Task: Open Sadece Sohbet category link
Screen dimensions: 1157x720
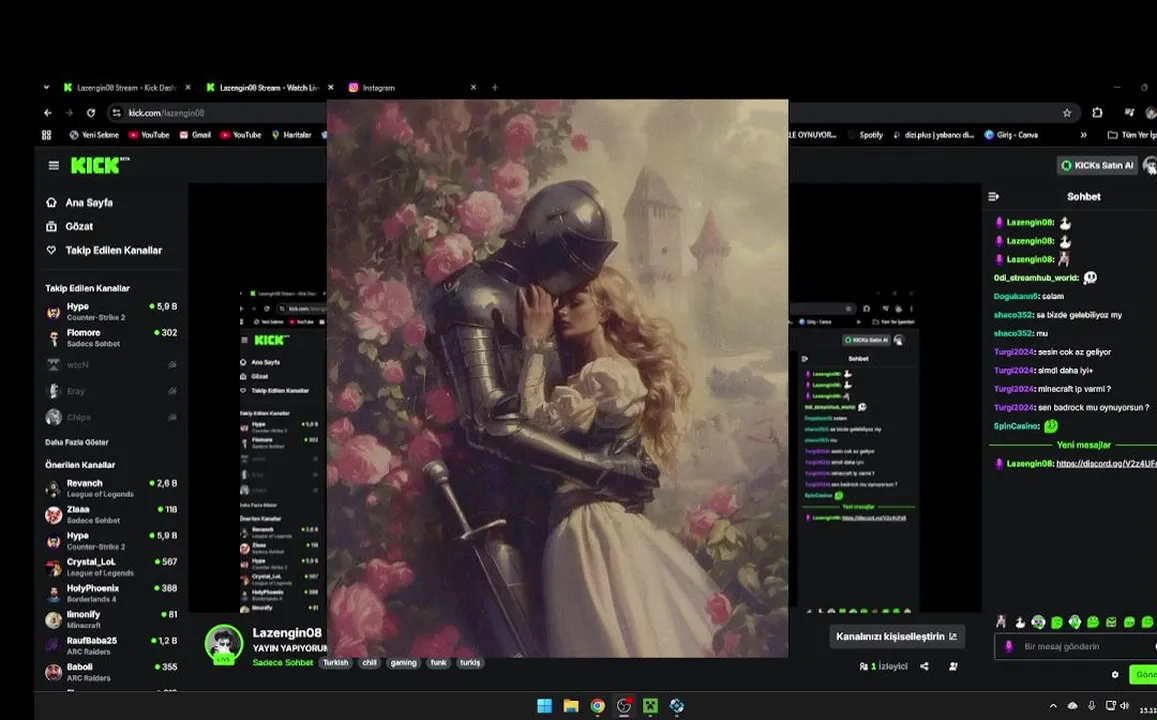Action: coord(283,662)
